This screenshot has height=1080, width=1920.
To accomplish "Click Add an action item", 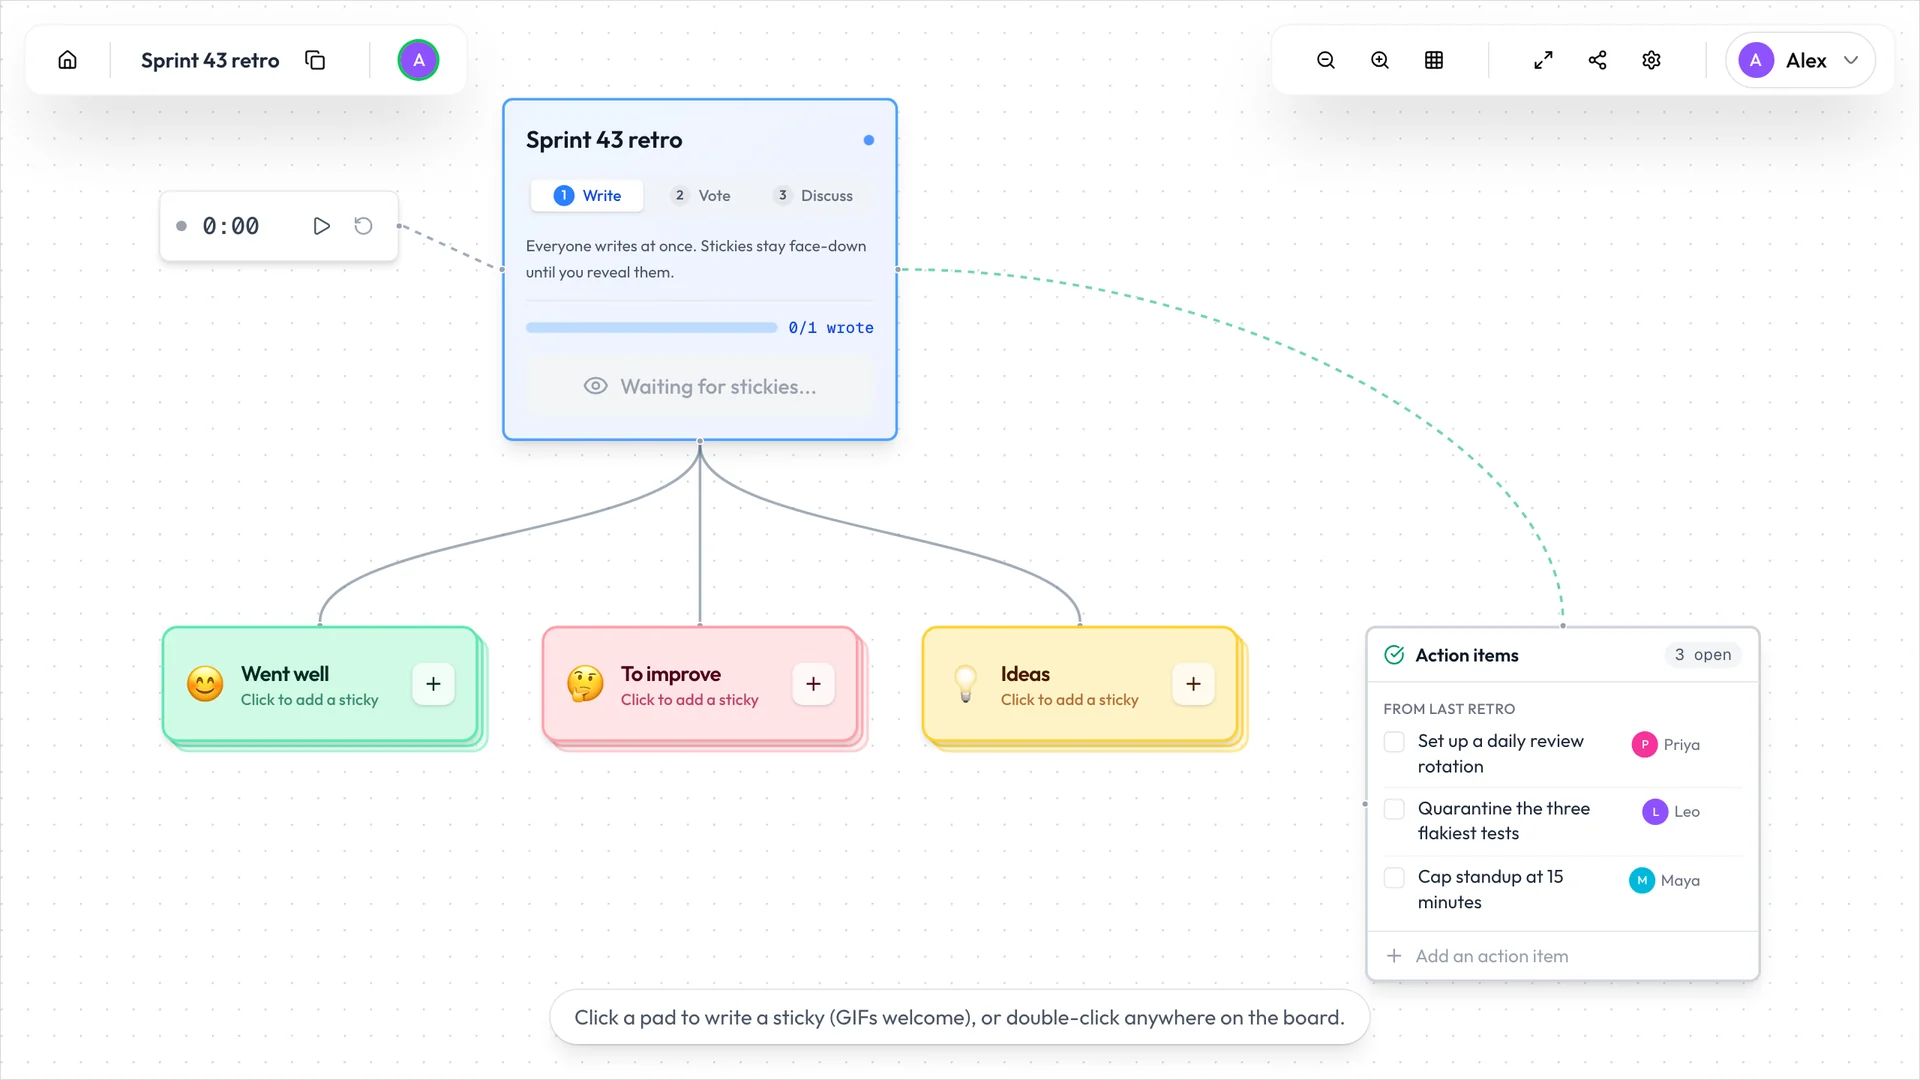I will click(1563, 956).
